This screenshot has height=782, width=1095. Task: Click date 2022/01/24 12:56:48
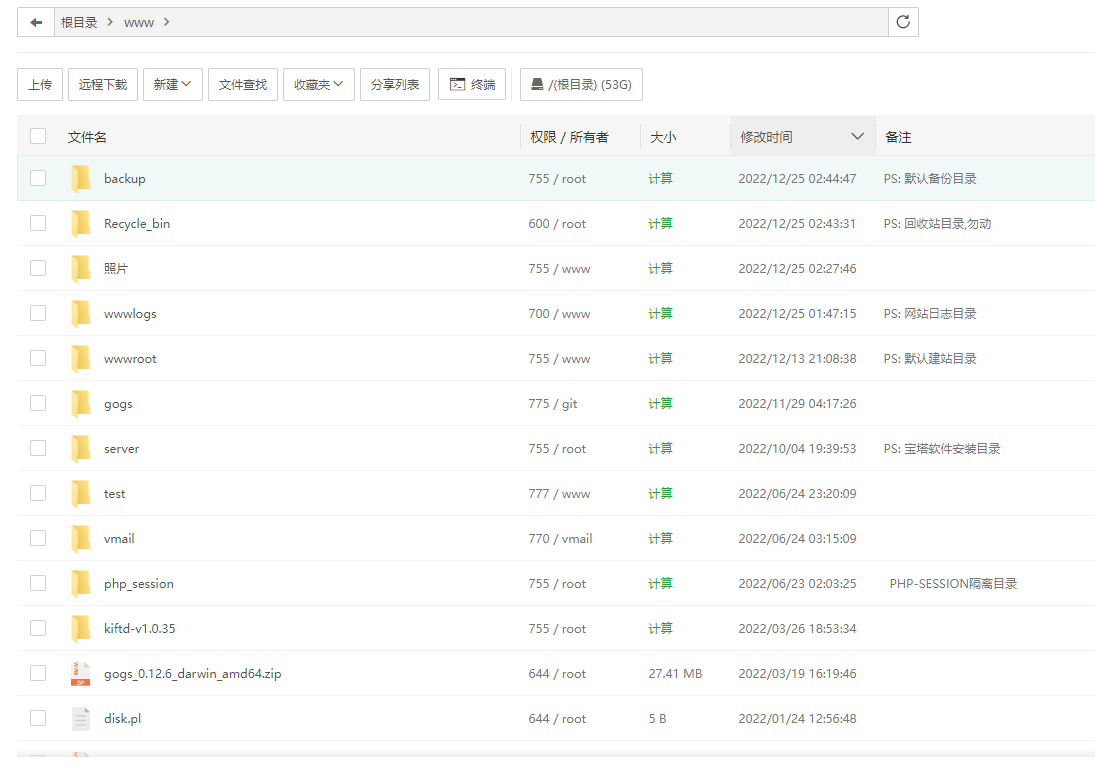[x=798, y=718]
